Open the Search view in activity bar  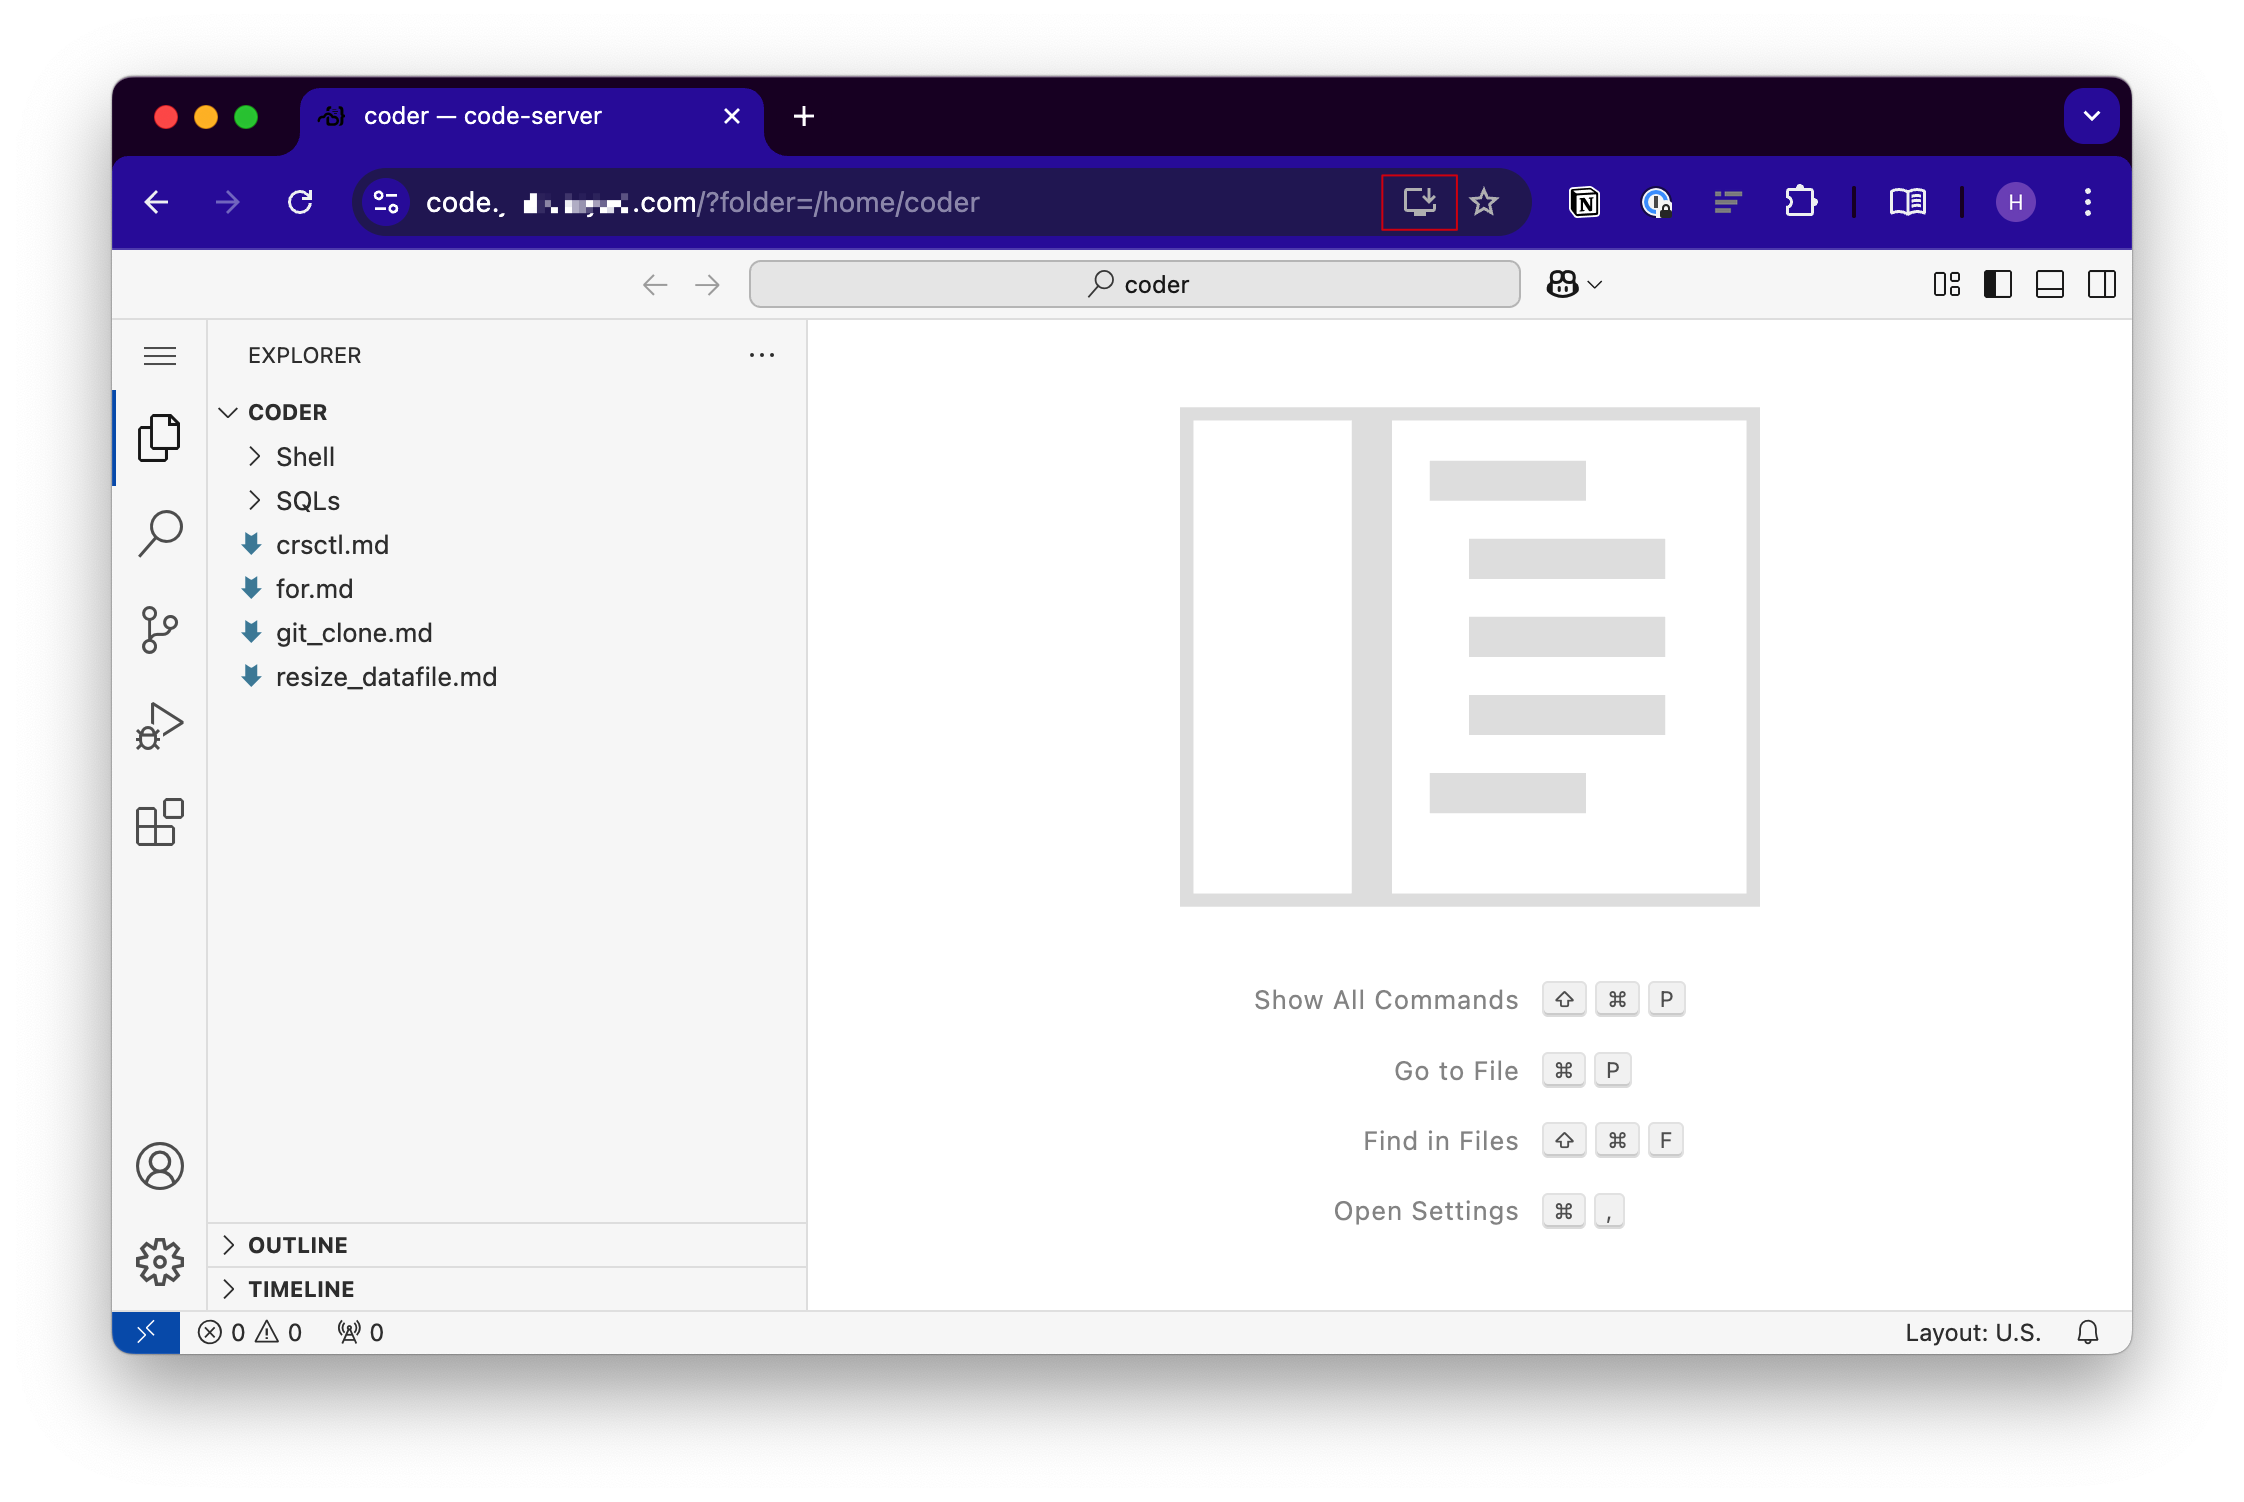tap(160, 533)
